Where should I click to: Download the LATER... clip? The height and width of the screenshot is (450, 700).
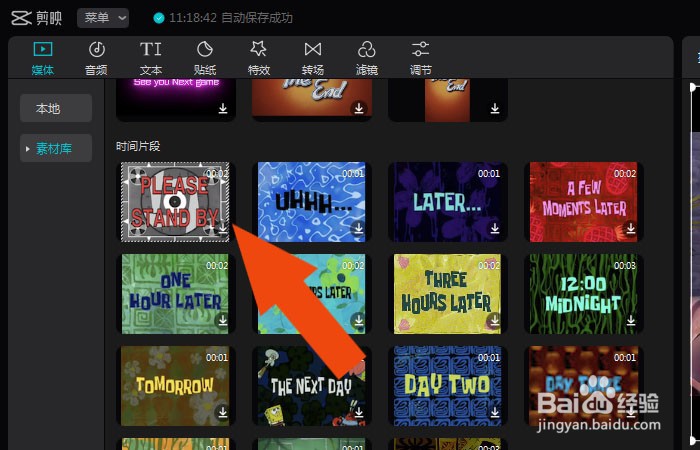495,229
